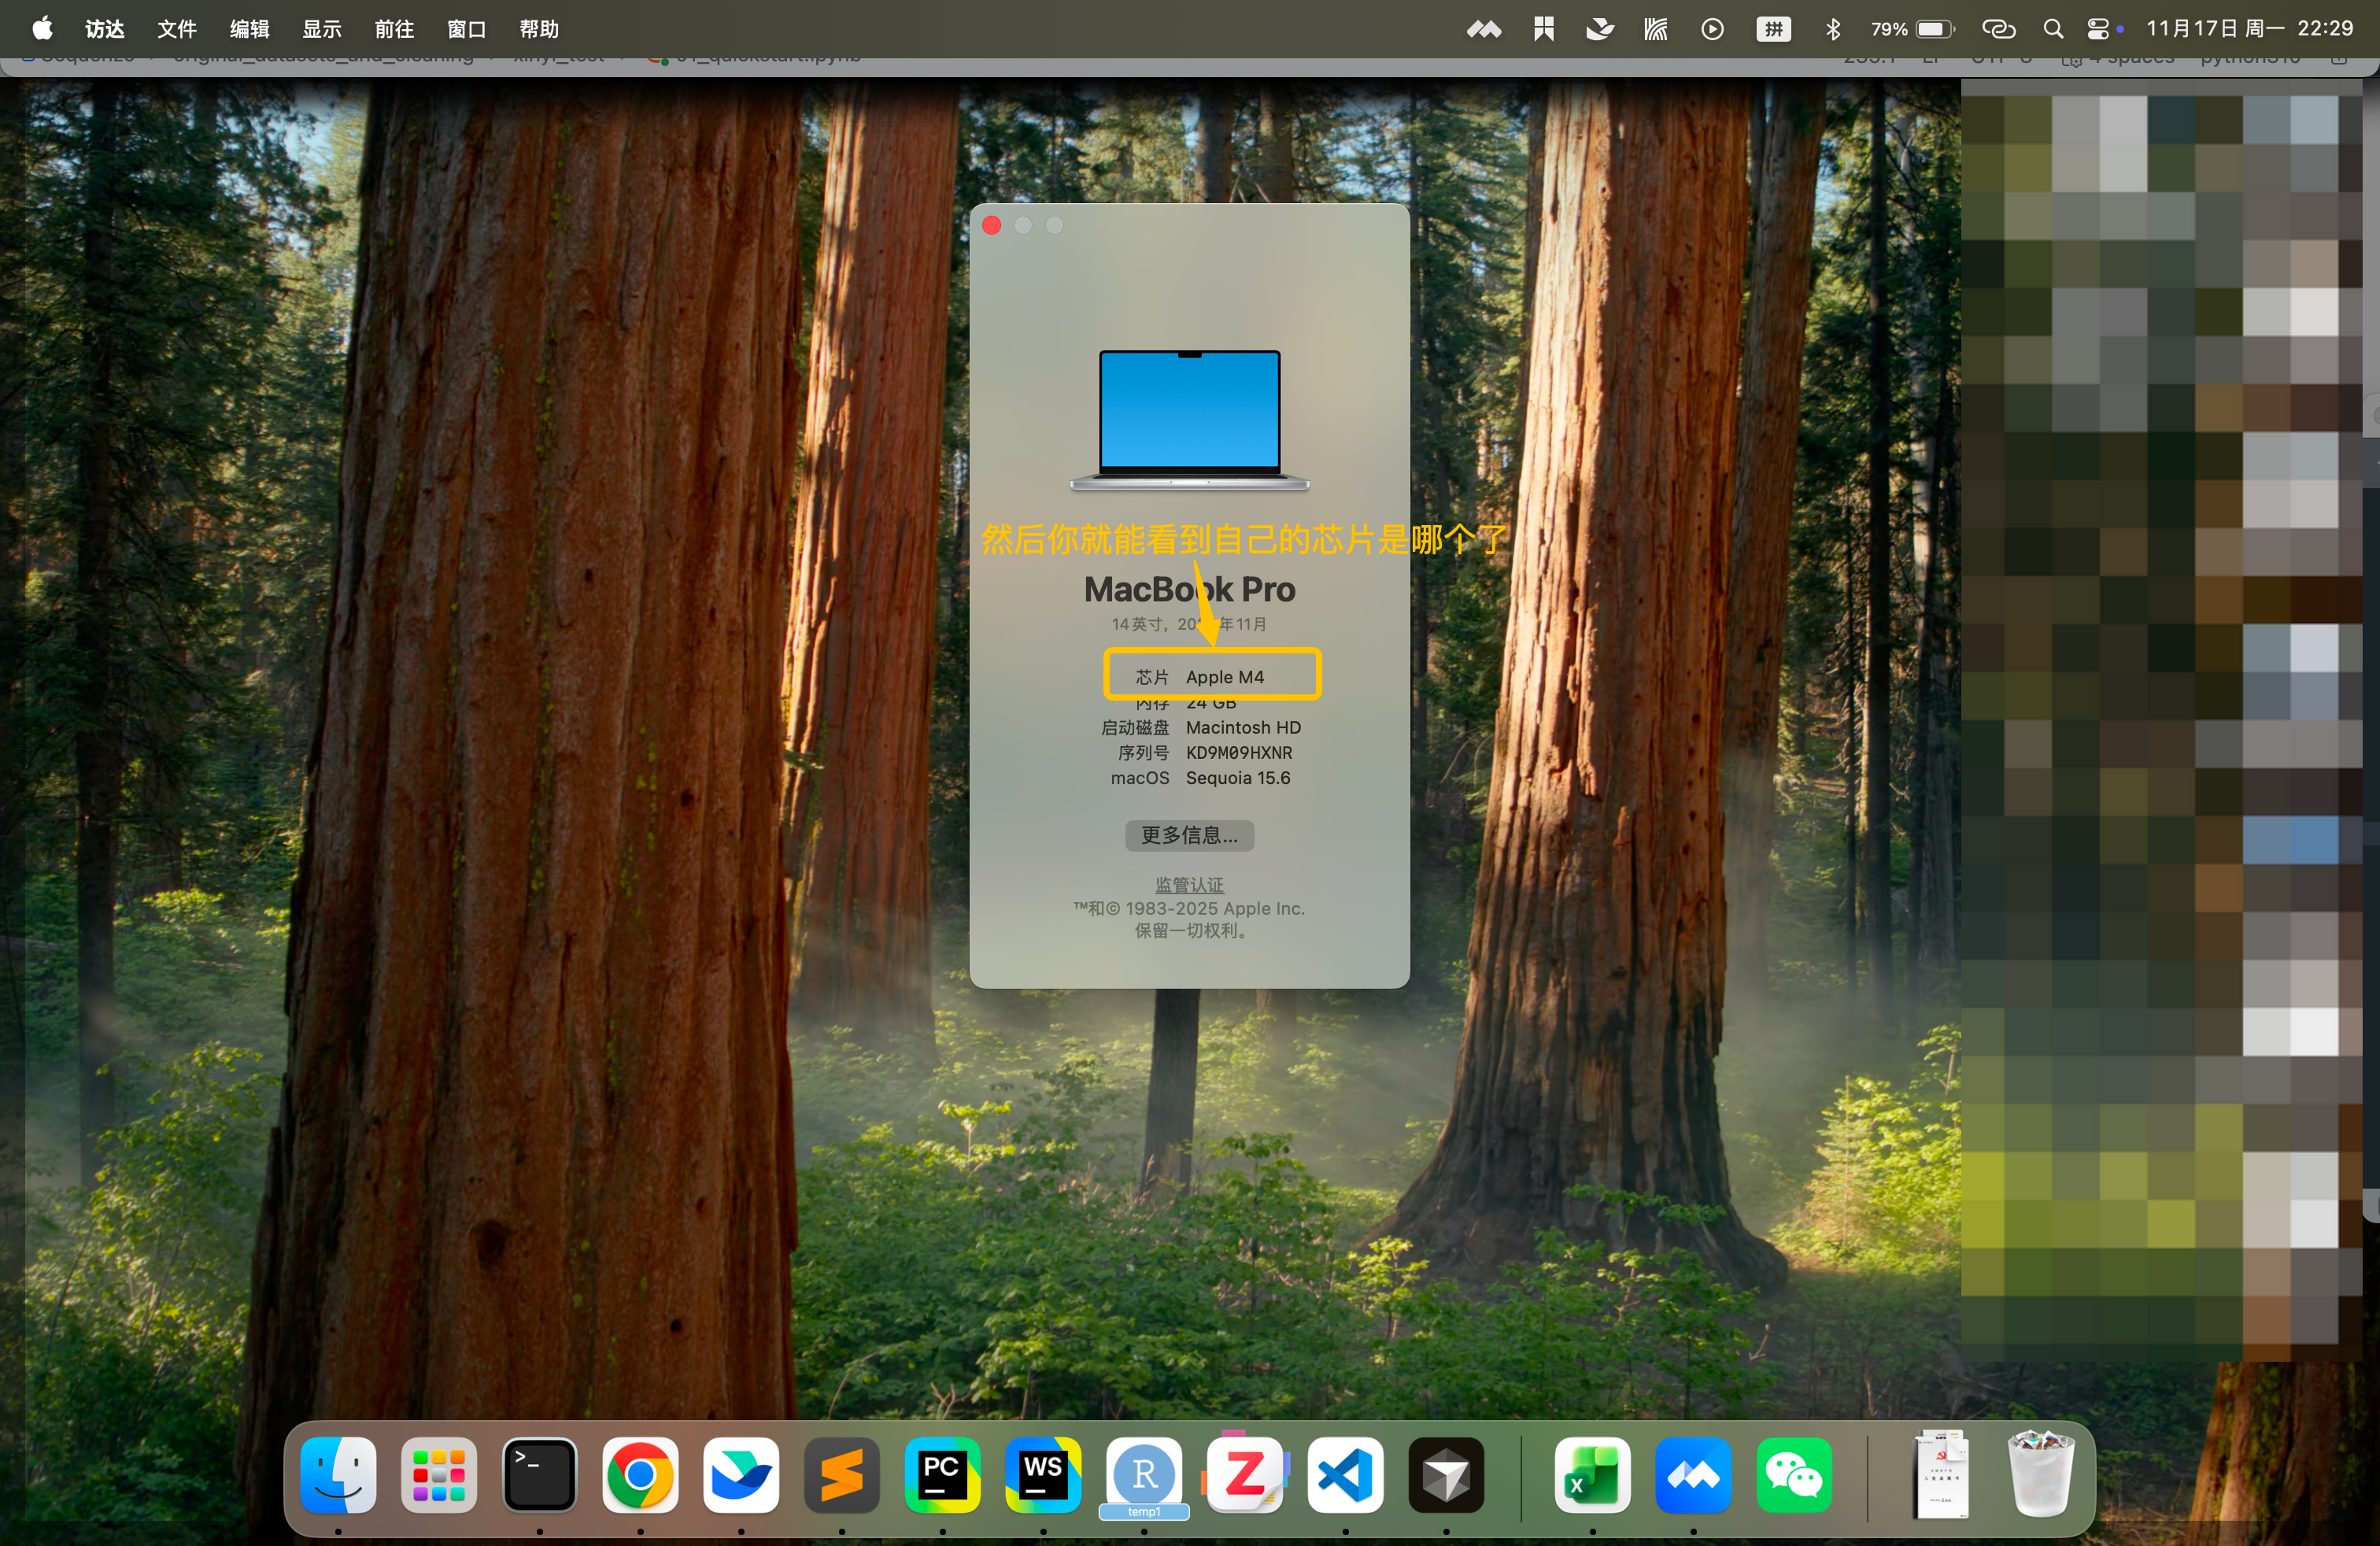Launch PyCharm from the Dock
2380x1546 pixels.
tap(942, 1475)
